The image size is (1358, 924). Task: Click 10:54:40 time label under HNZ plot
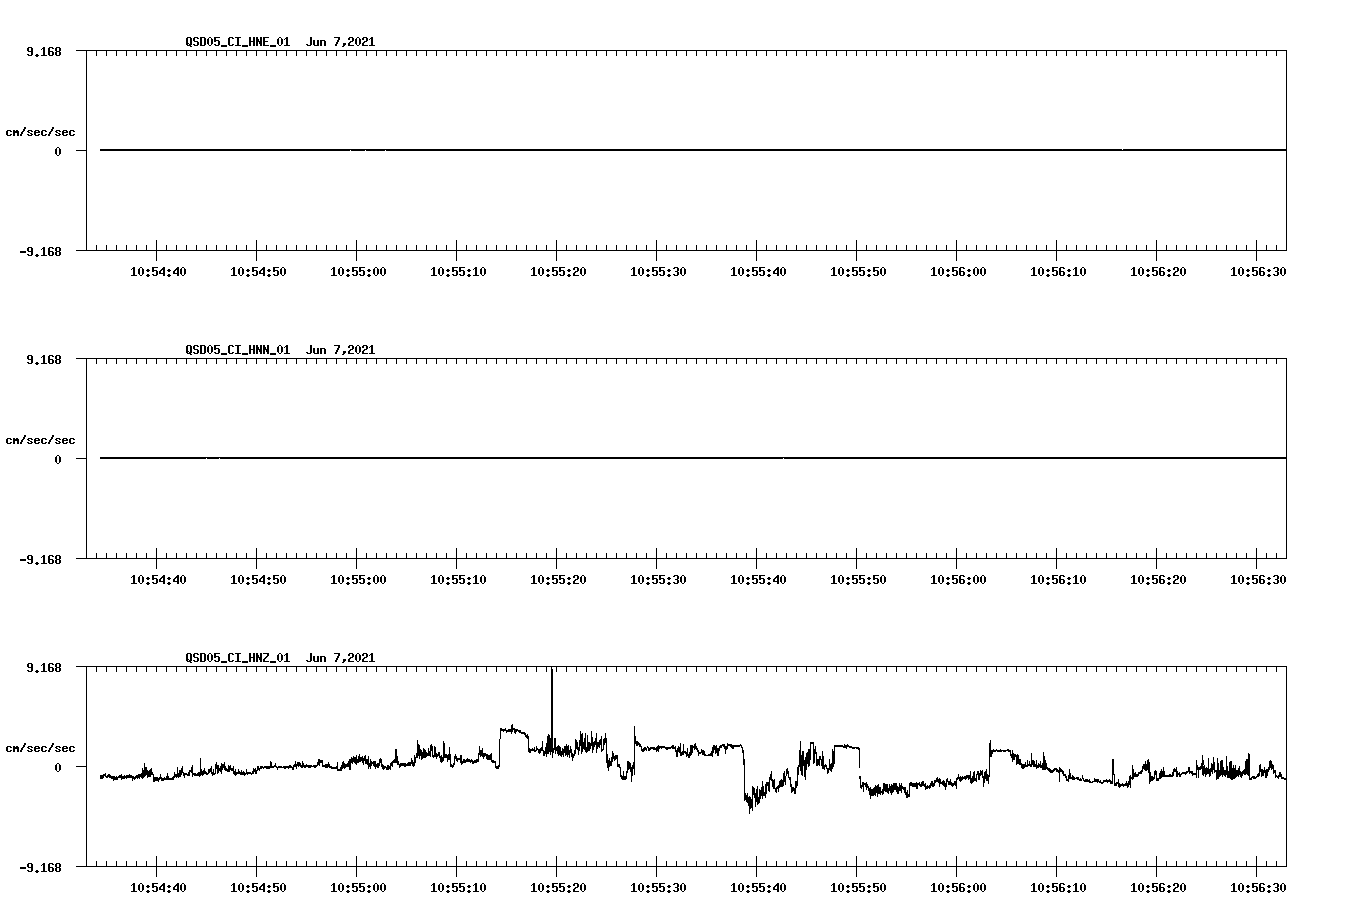(x=158, y=888)
